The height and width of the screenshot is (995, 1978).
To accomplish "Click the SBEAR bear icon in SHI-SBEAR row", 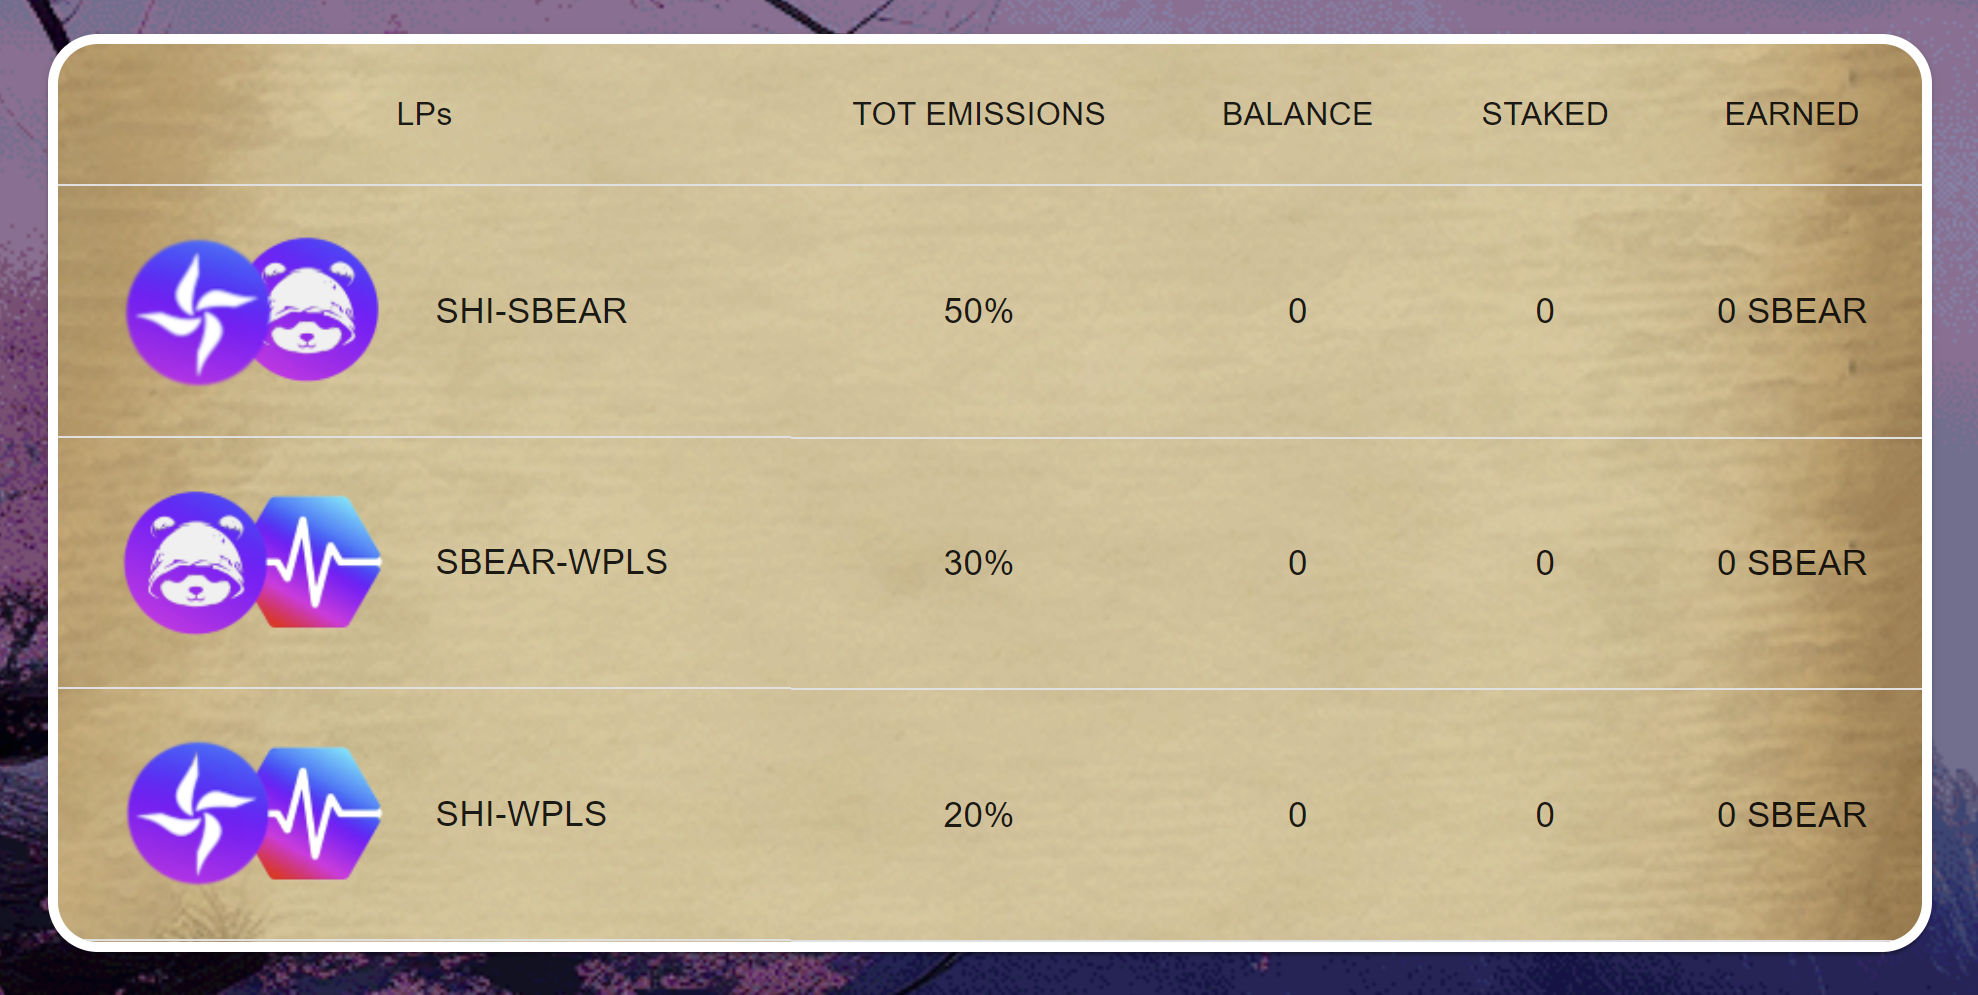I will pos(314,310).
